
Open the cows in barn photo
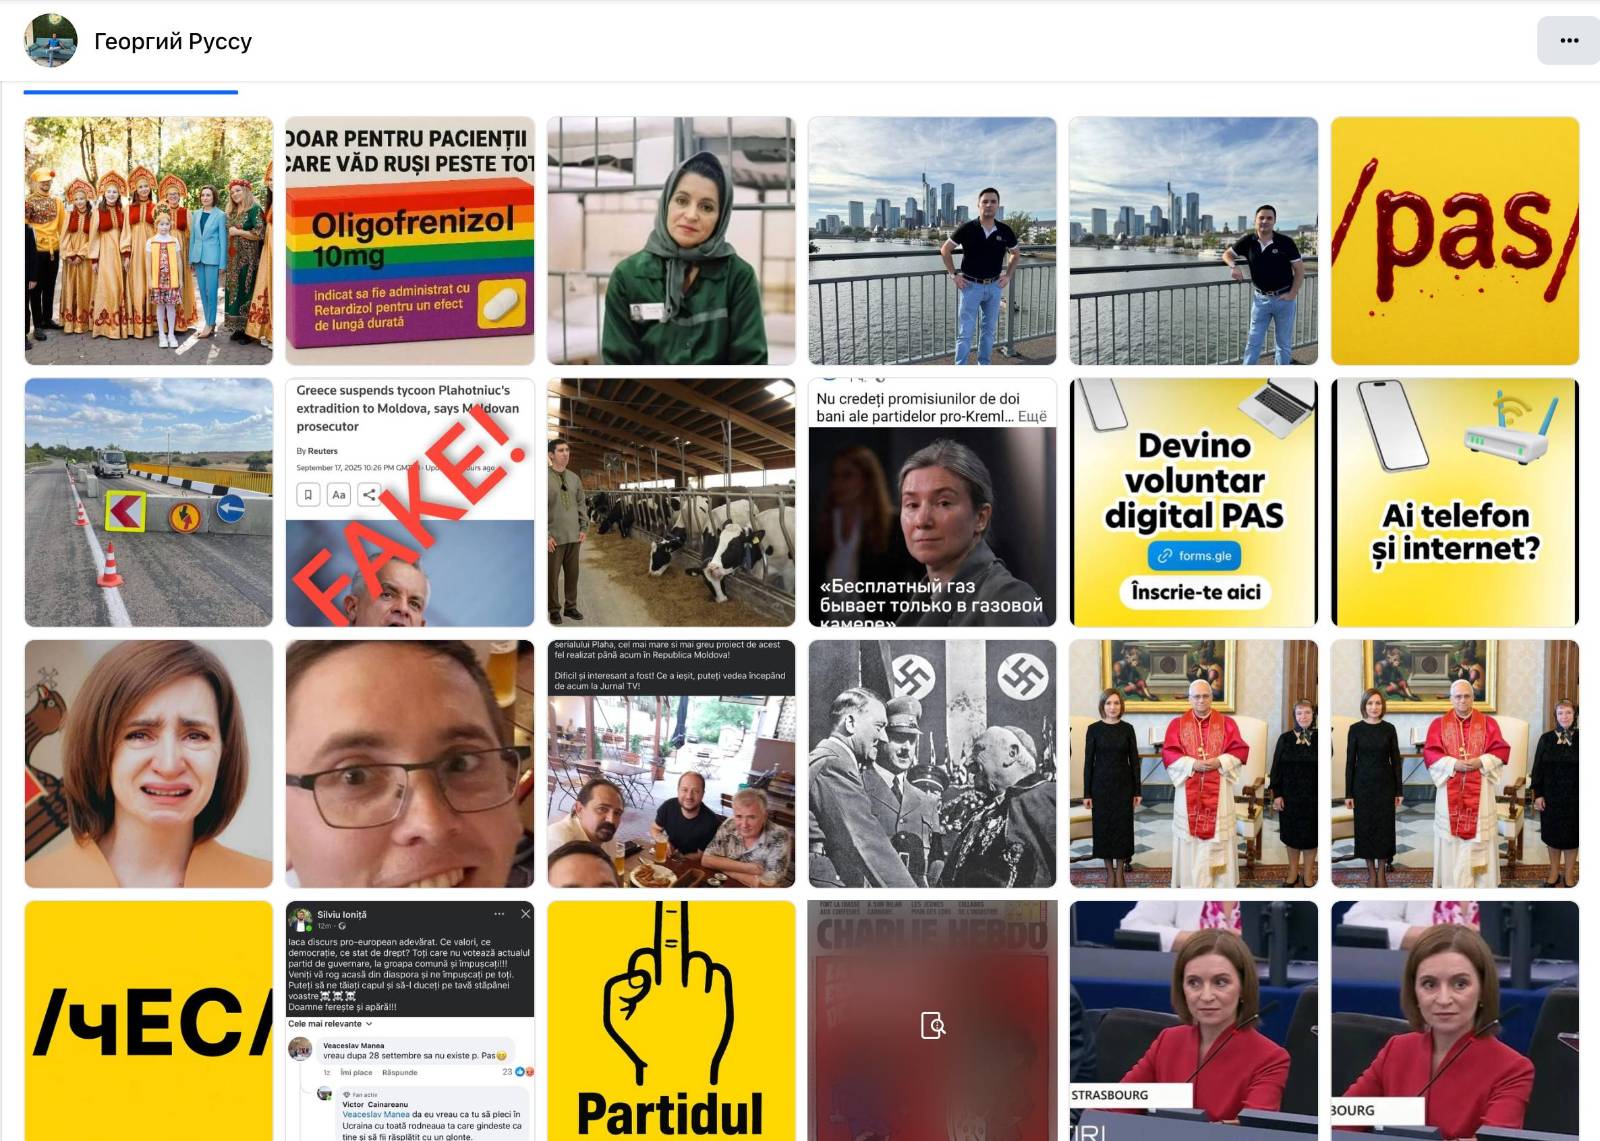pyautogui.click(x=671, y=502)
